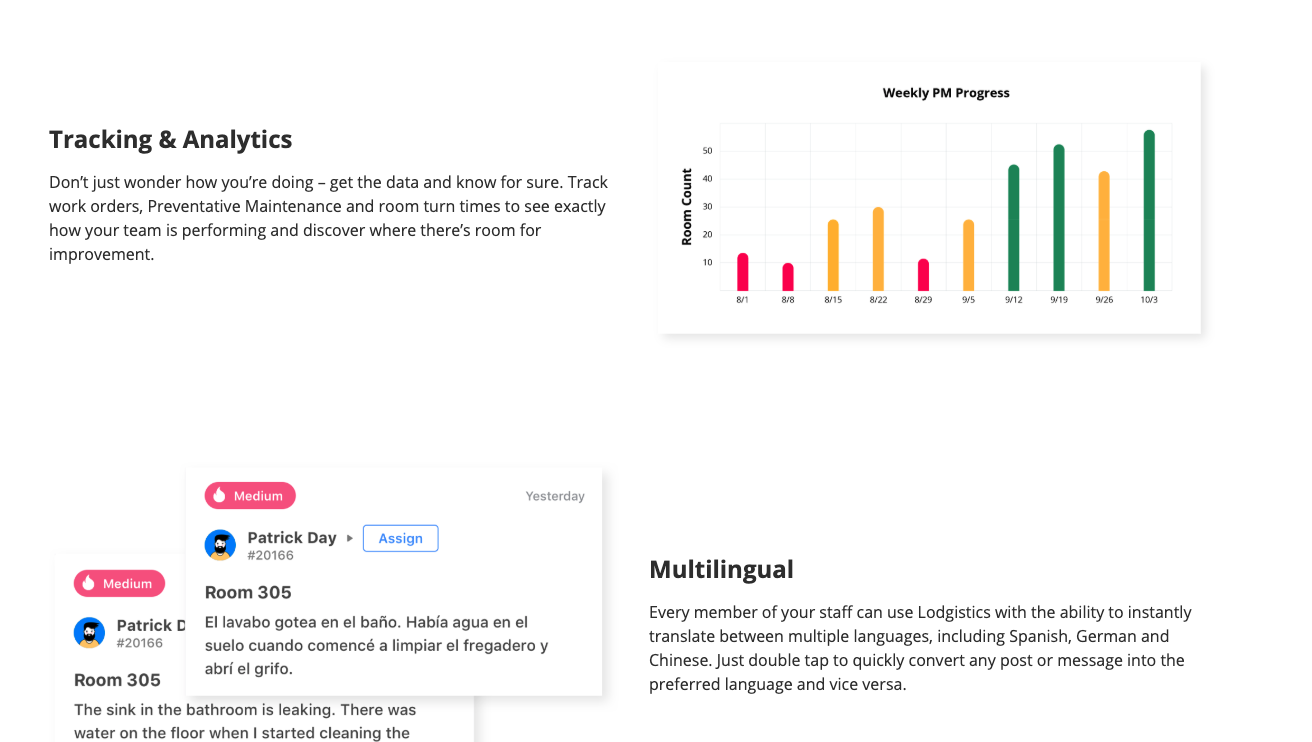Click the orange 9/26 bar
1312x742 pixels.
[1104, 231]
